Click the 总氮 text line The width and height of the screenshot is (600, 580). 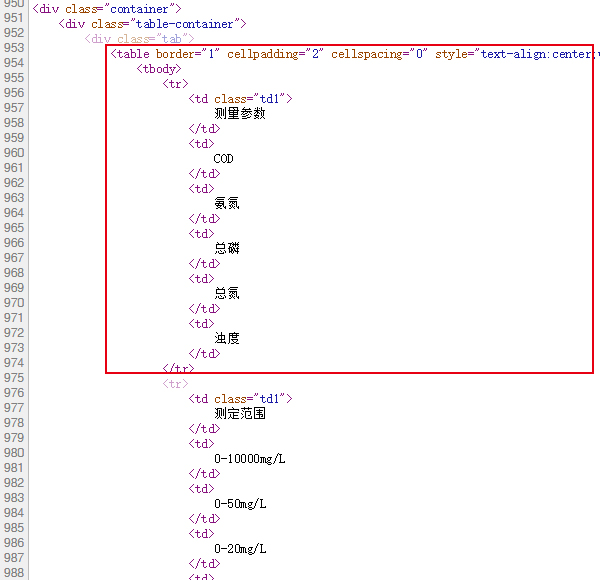pos(227,293)
